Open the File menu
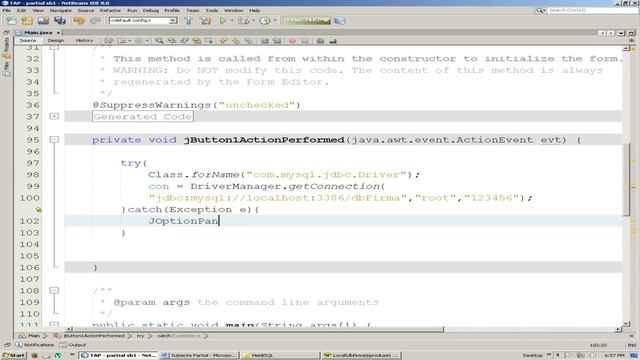Image resolution: width=640 pixels, height=360 pixels. (x=7, y=10)
